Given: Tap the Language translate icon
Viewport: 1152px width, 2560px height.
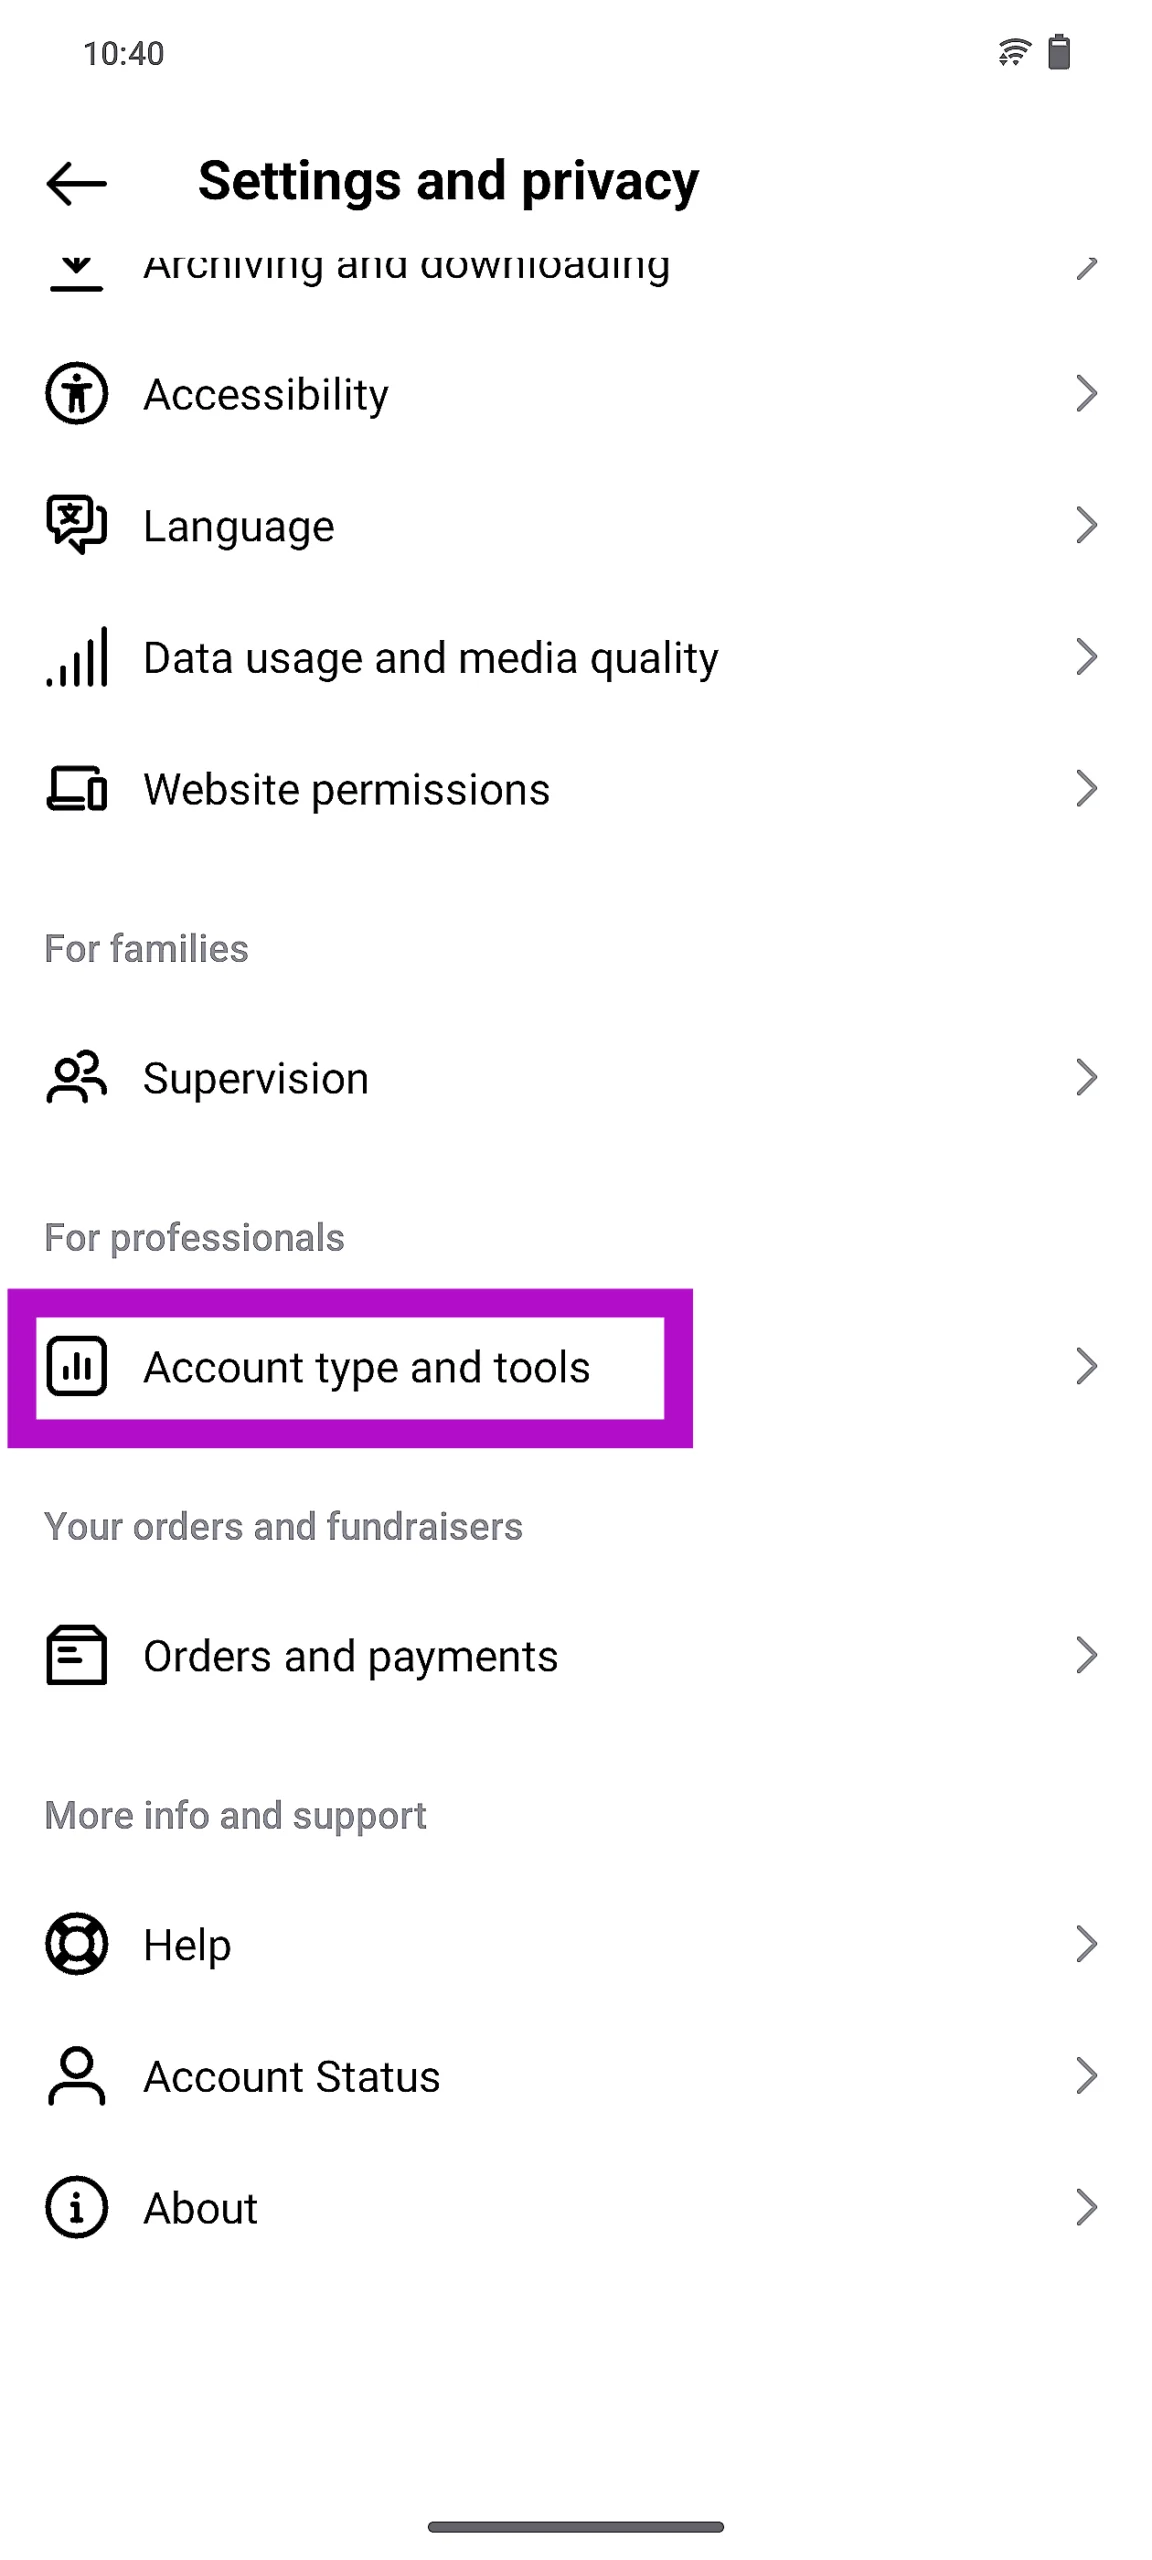Looking at the screenshot, I should (76, 525).
